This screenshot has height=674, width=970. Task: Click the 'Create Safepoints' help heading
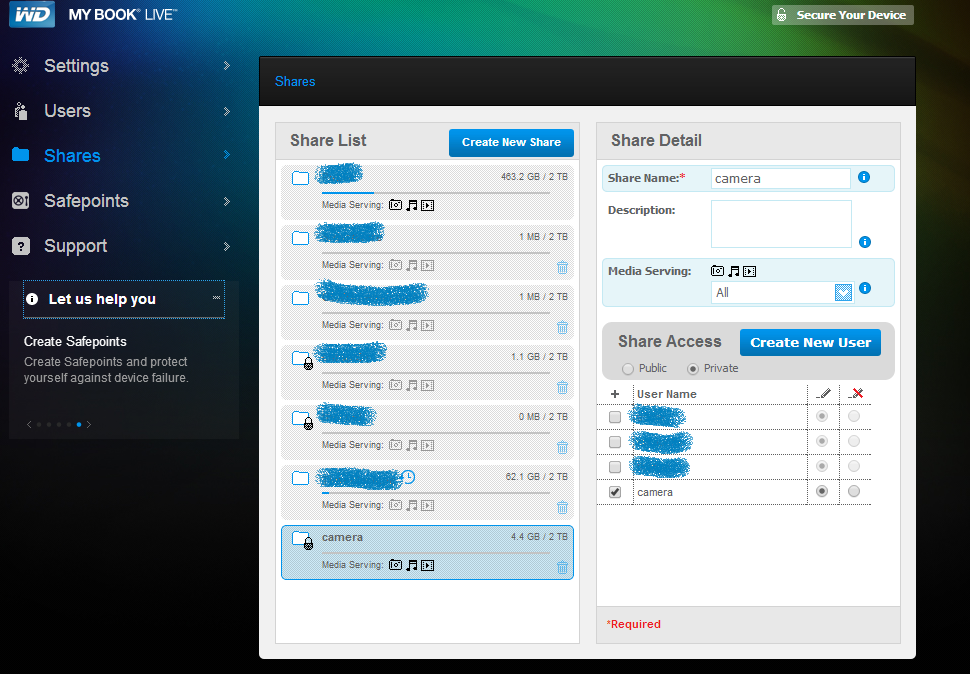[75, 341]
